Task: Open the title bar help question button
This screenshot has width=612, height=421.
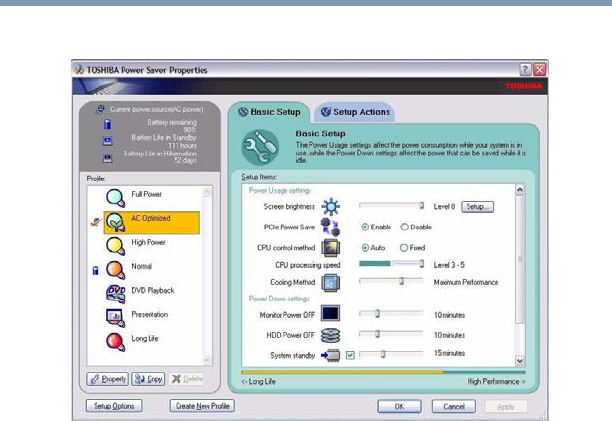Action: [525, 70]
